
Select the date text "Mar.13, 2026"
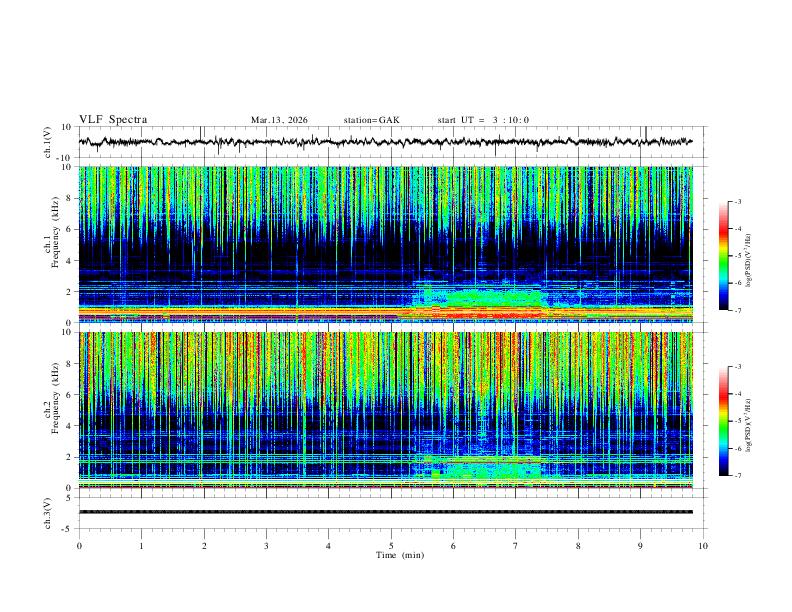279,120
